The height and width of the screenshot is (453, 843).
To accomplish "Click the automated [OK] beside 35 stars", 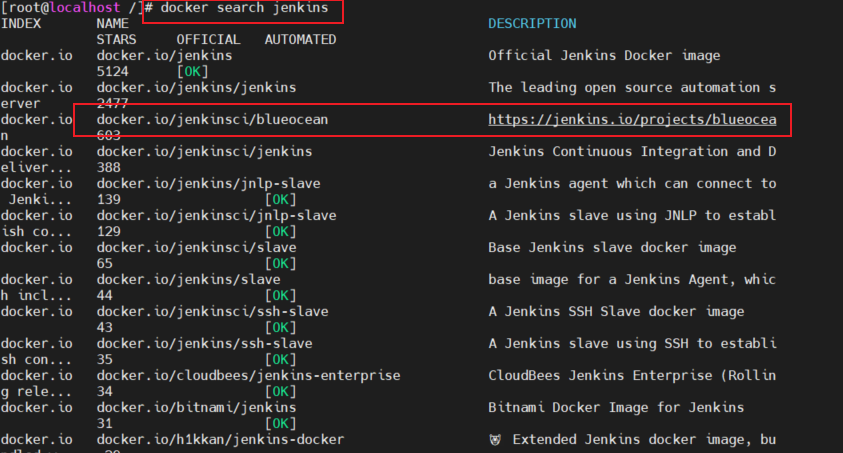I will coord(281,359).
